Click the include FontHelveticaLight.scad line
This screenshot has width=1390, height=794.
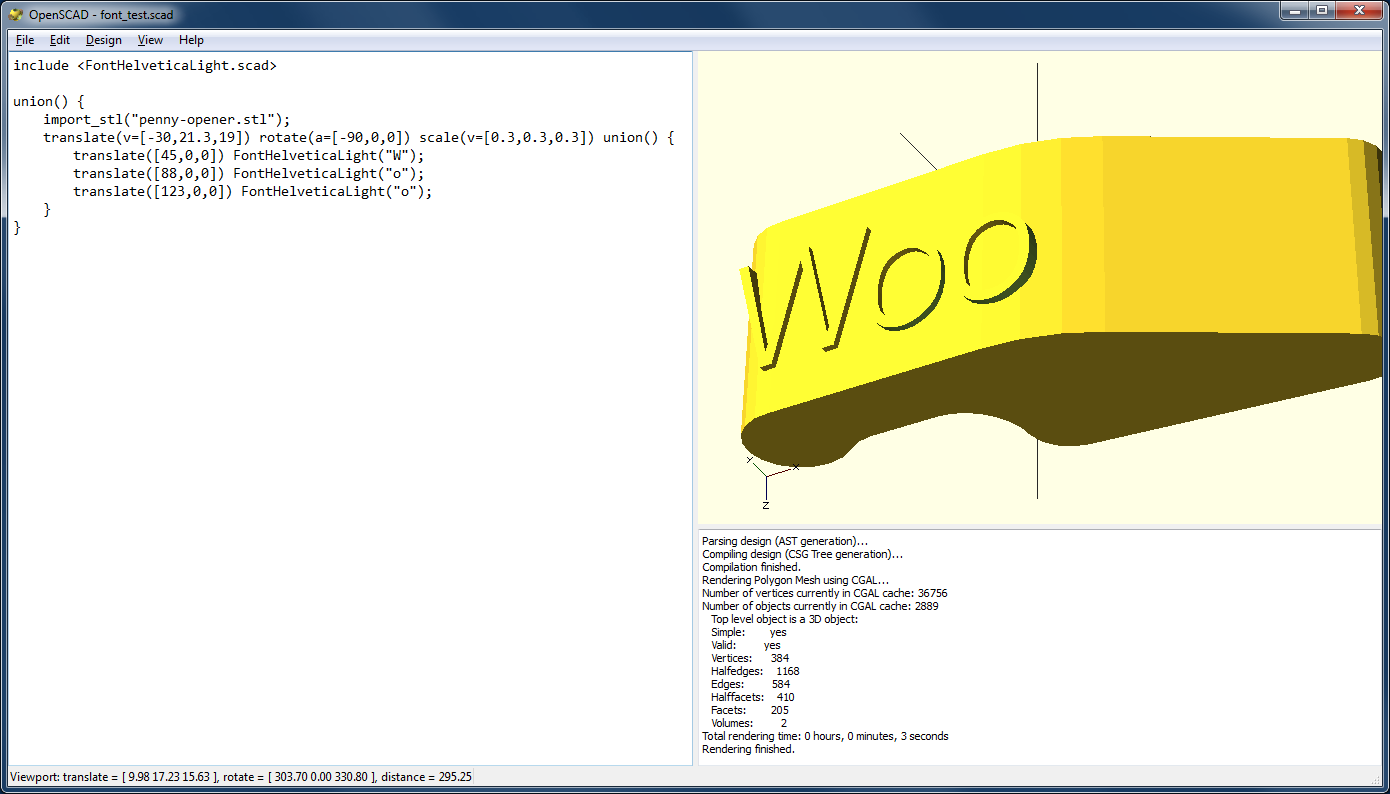coord(145,65)
